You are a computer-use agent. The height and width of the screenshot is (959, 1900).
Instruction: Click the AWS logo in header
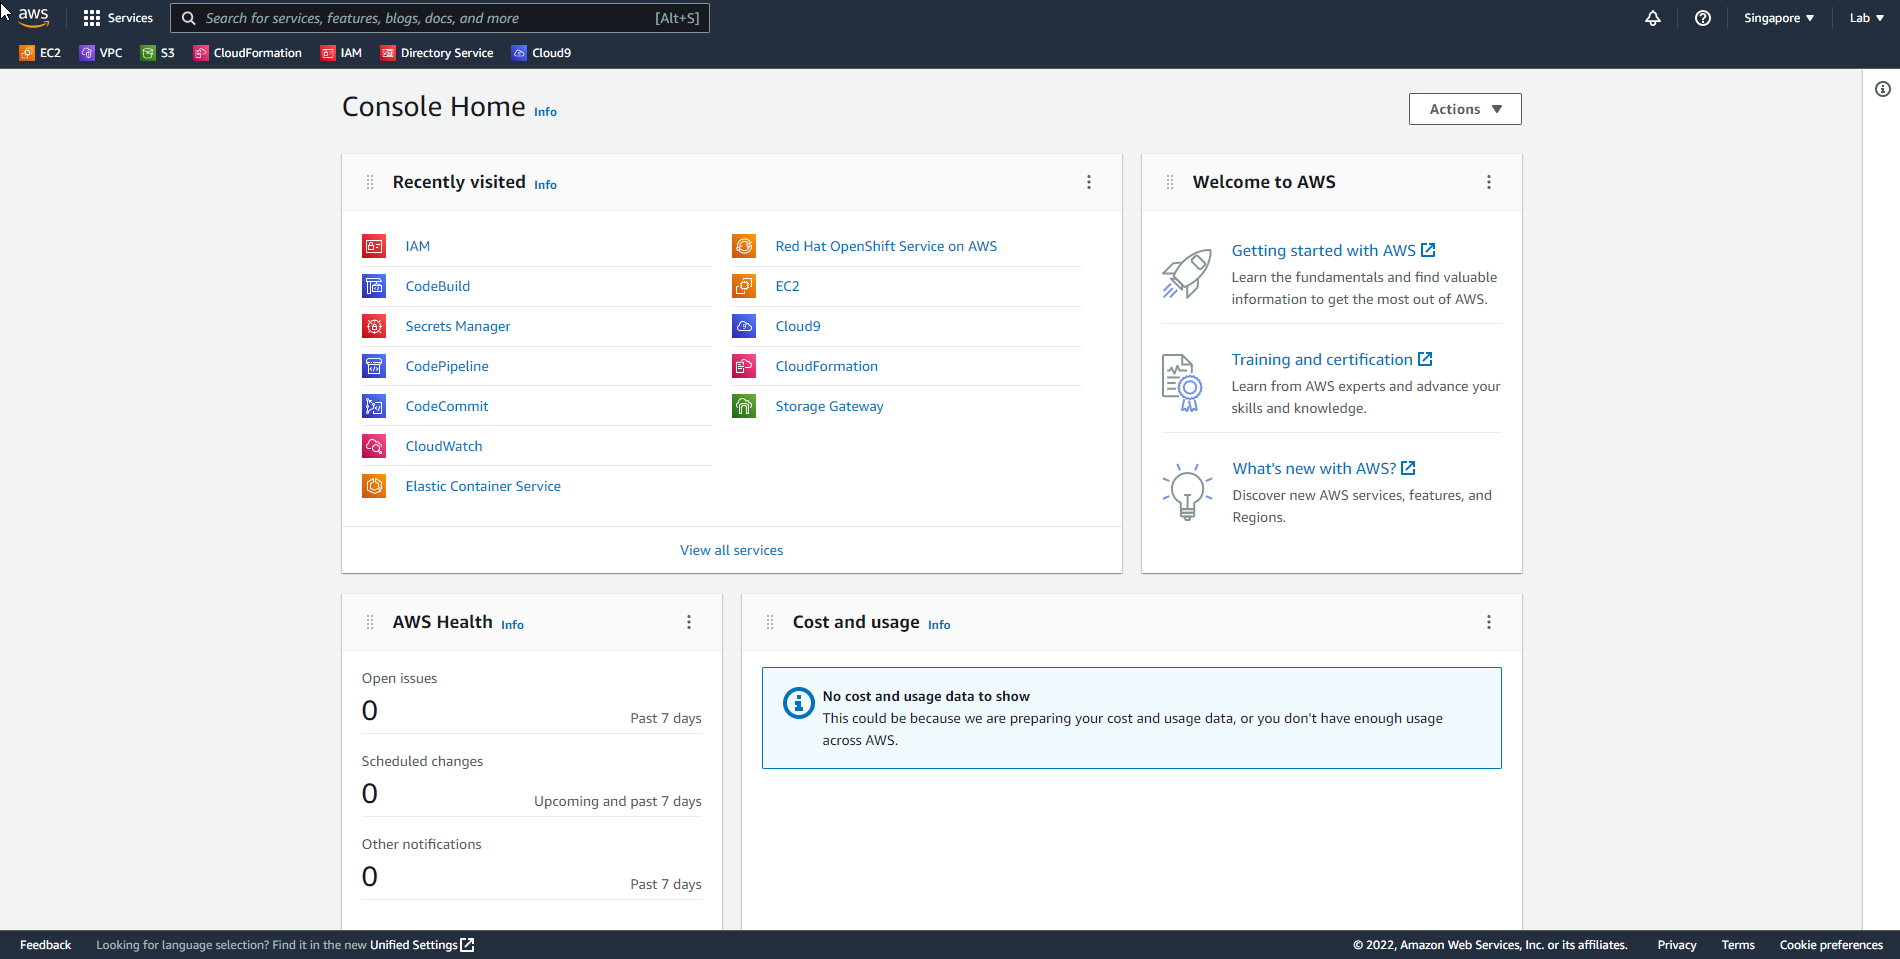tap(33, 17)
